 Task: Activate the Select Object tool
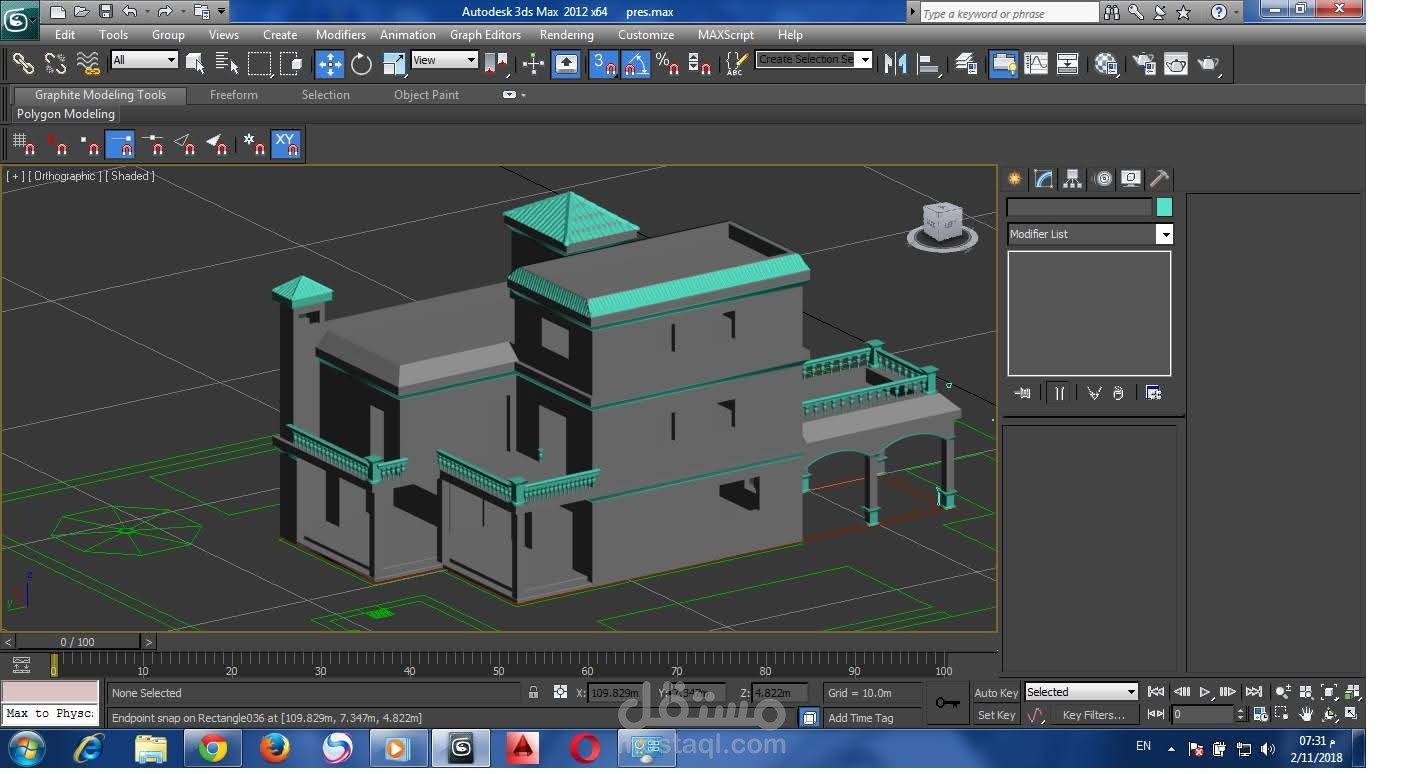195,63
